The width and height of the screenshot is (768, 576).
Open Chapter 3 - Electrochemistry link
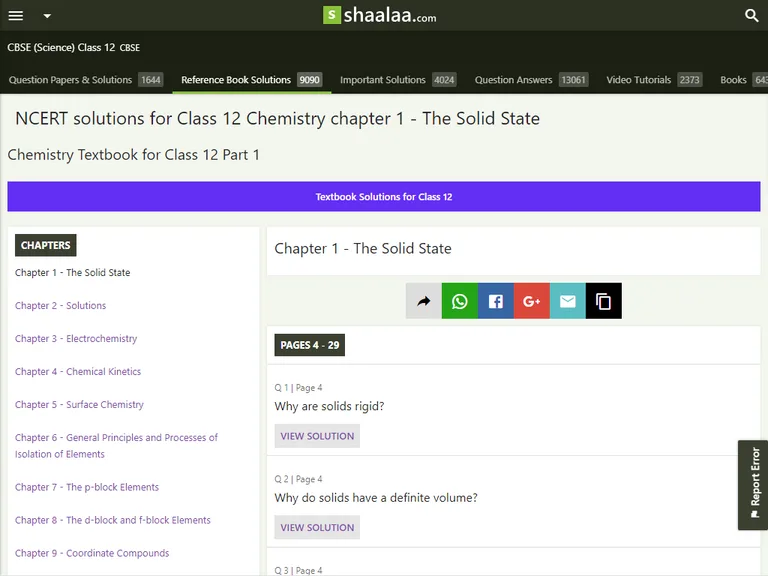pyautogui.click(x=76, y=338)
